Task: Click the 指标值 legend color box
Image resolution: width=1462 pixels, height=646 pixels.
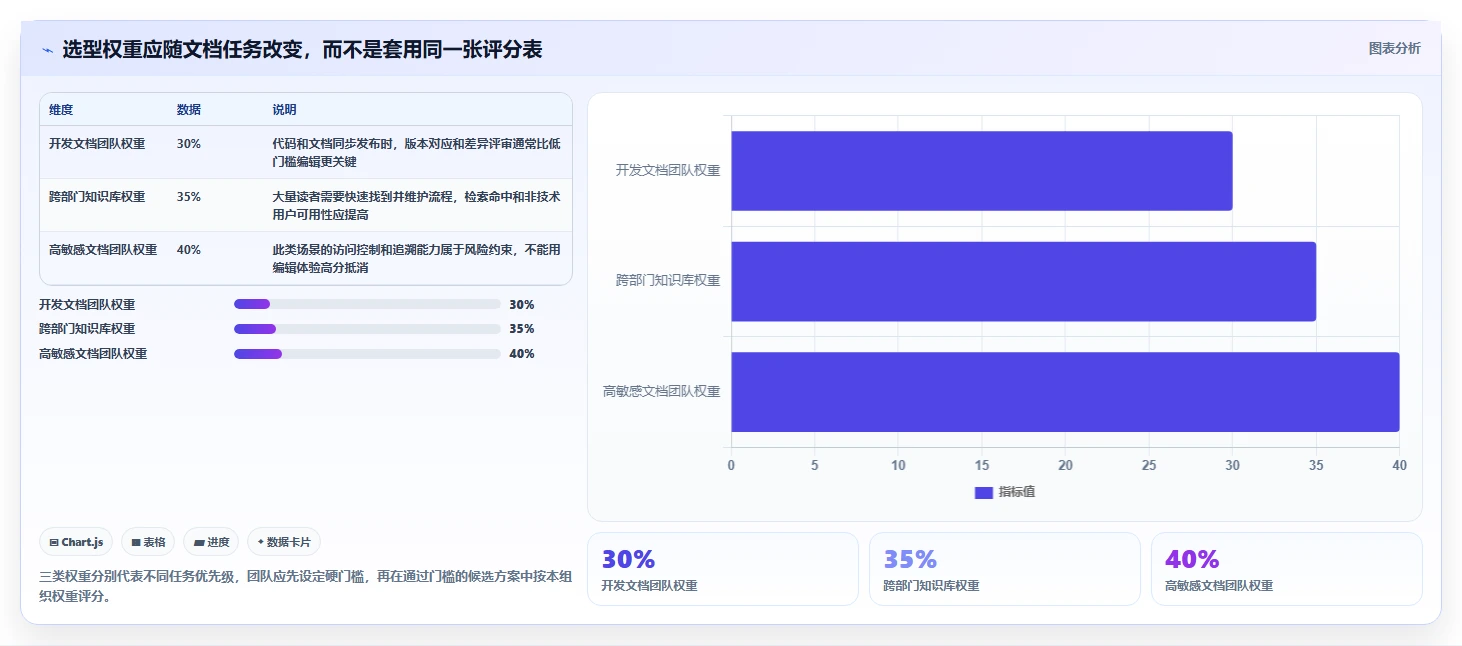Action: pyautogui.click(x=983, y=492)
